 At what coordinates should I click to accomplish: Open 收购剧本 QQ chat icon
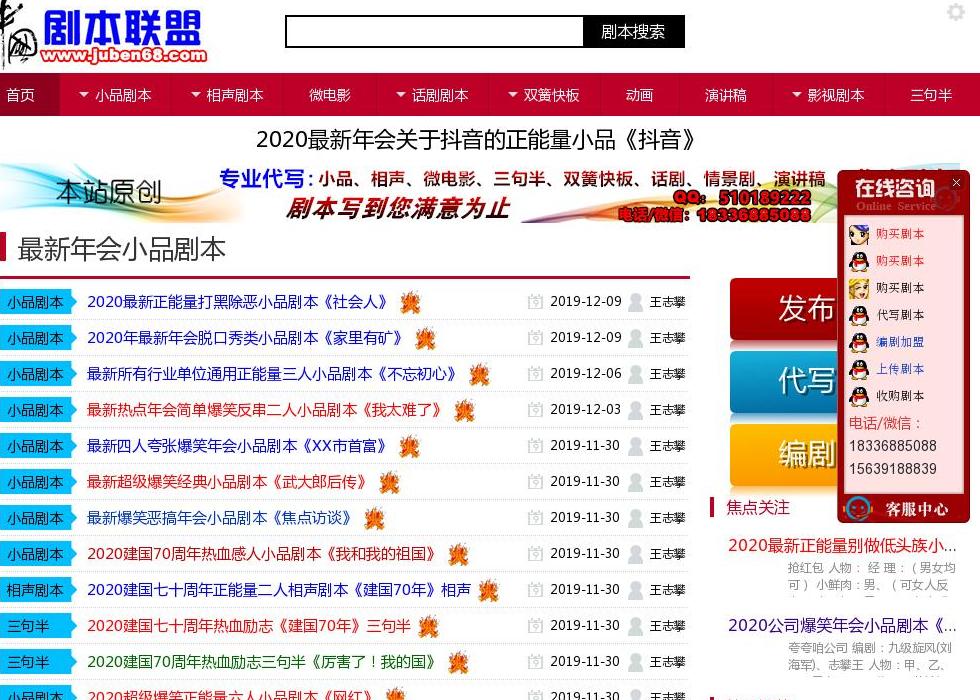coord(858,395)
